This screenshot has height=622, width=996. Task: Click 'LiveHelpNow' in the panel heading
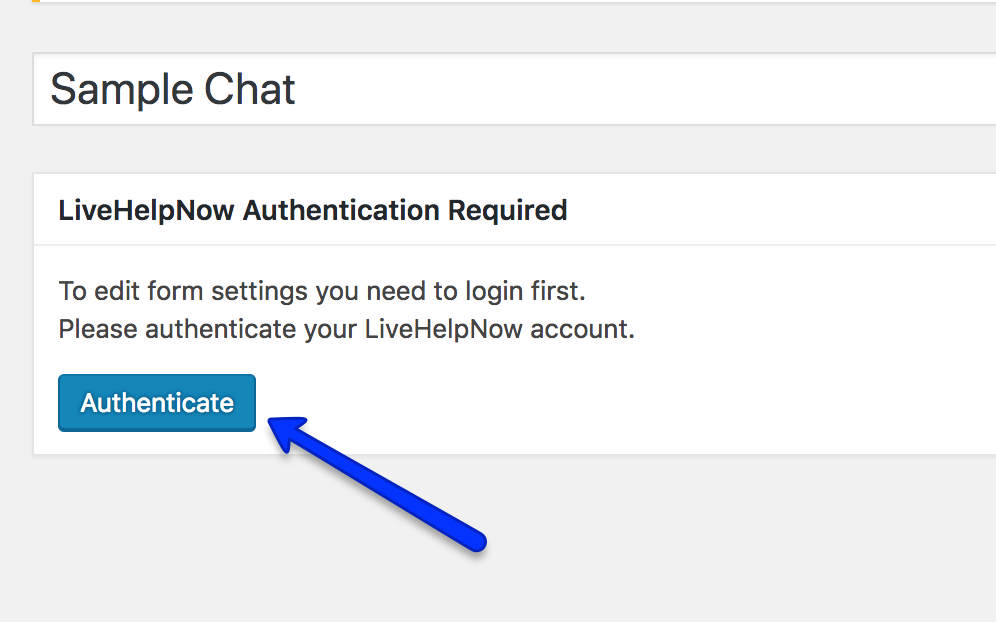point(146,211)
